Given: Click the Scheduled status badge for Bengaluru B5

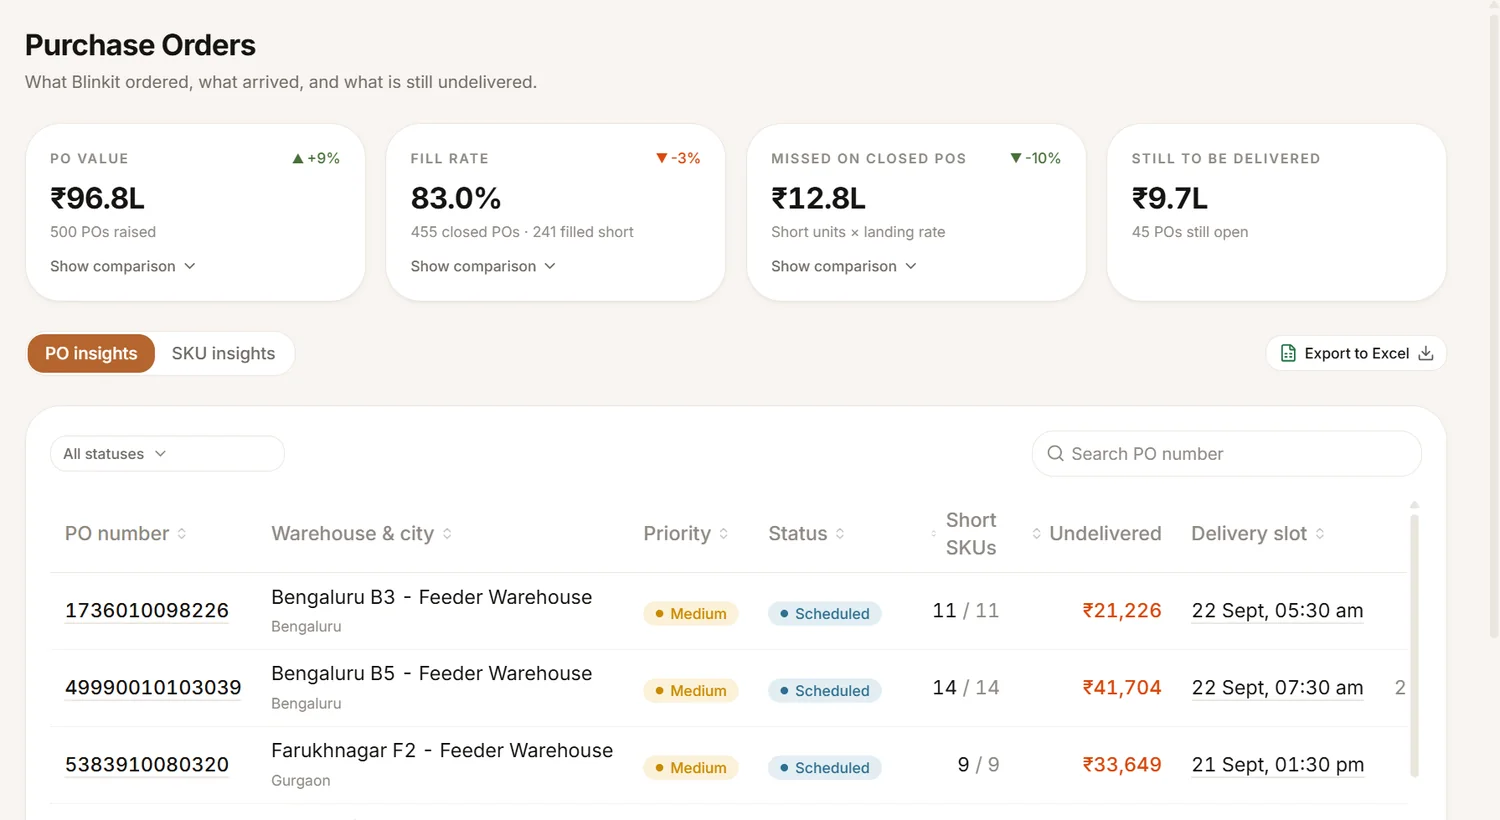Looking at the screenshot, I should 824,691.
